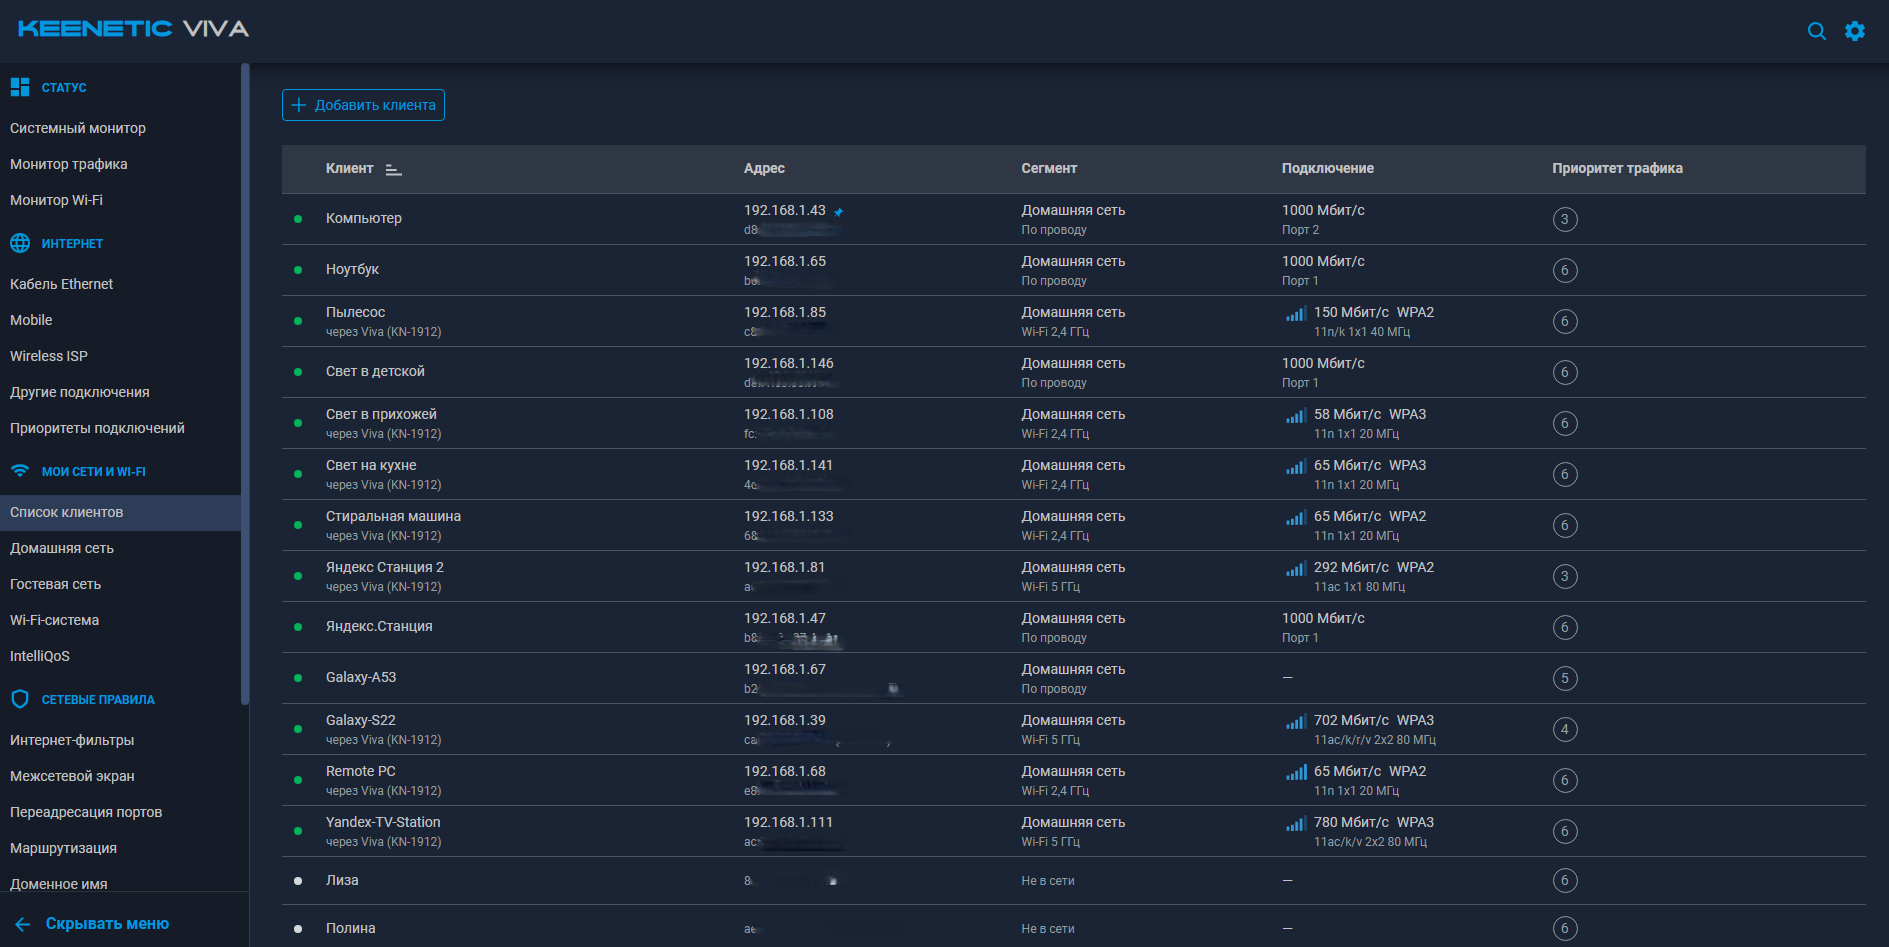This screenshot has height=947, width=1889.
Task: Click Скрывать меню at sidebar bottom
Action: tap(107, 924)
